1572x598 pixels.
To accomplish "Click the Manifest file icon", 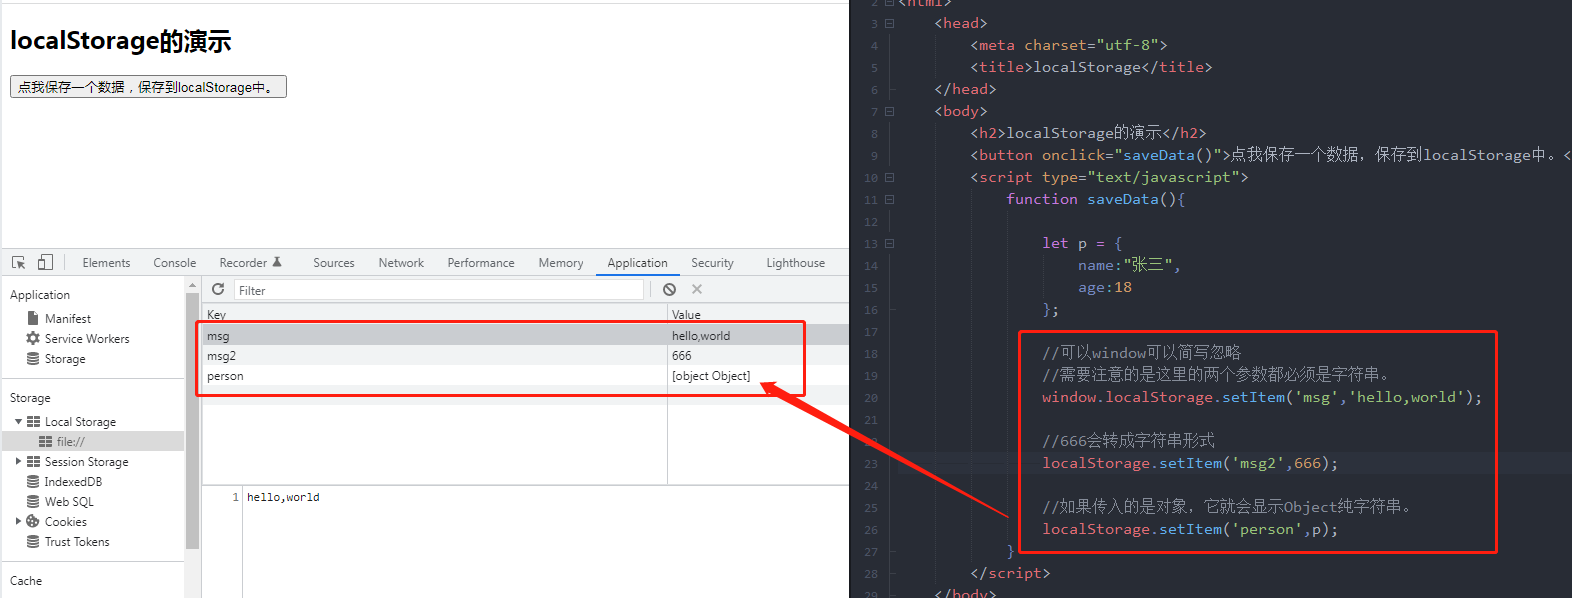I will point(33,318).
